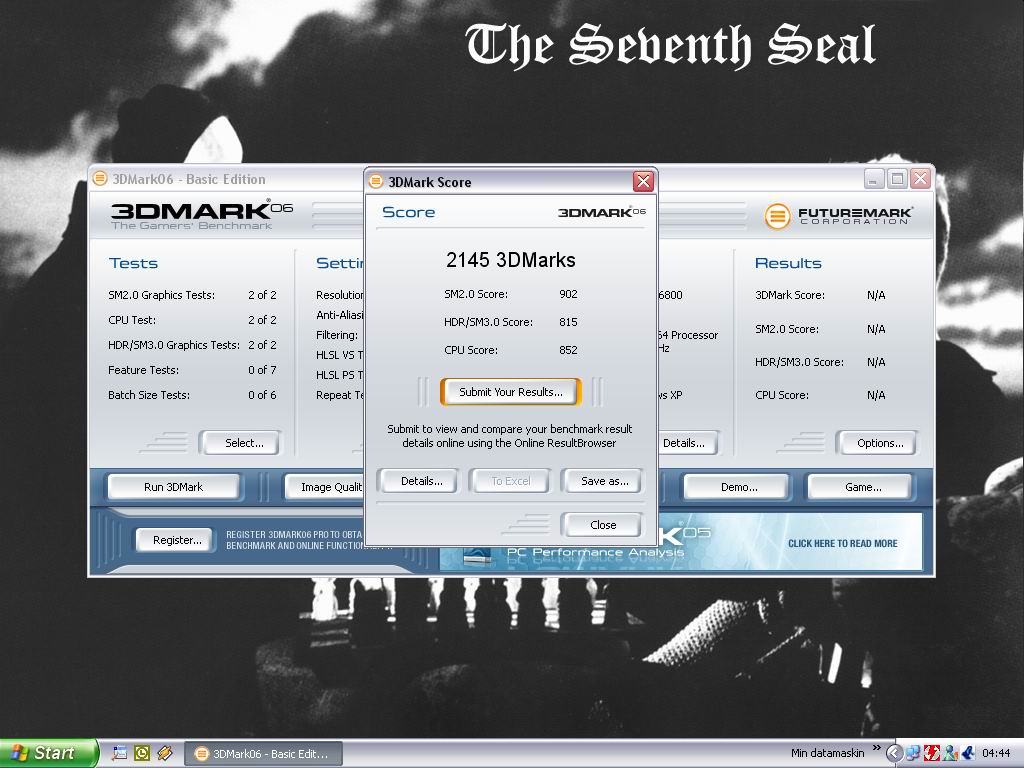The height and width of the screenshot is (768, 1024).
Task: Open Select tests dialog in main window
Action: pos(240,443)
